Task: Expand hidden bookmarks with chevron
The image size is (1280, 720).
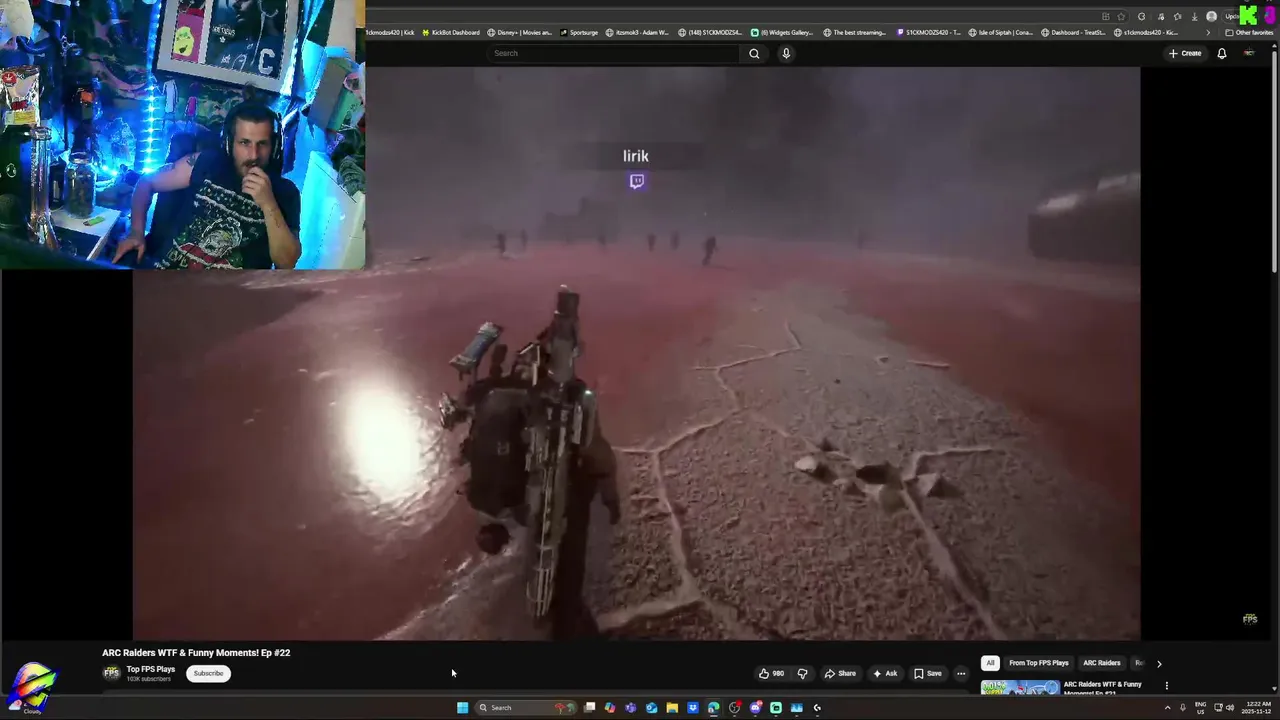Action: (x=1208, y=32)
